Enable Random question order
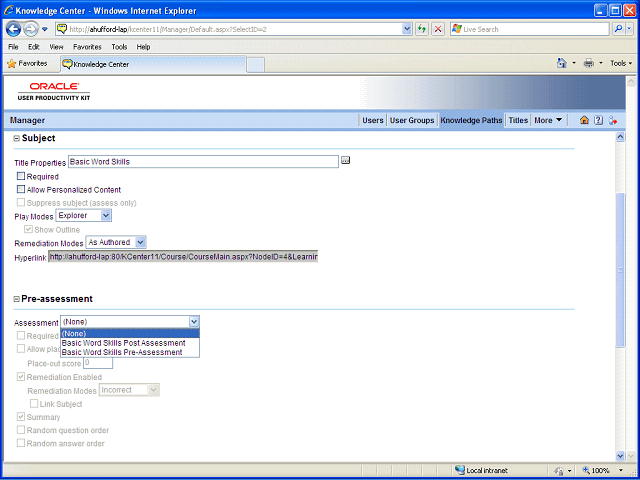640x480 pixels. [21, 430]
